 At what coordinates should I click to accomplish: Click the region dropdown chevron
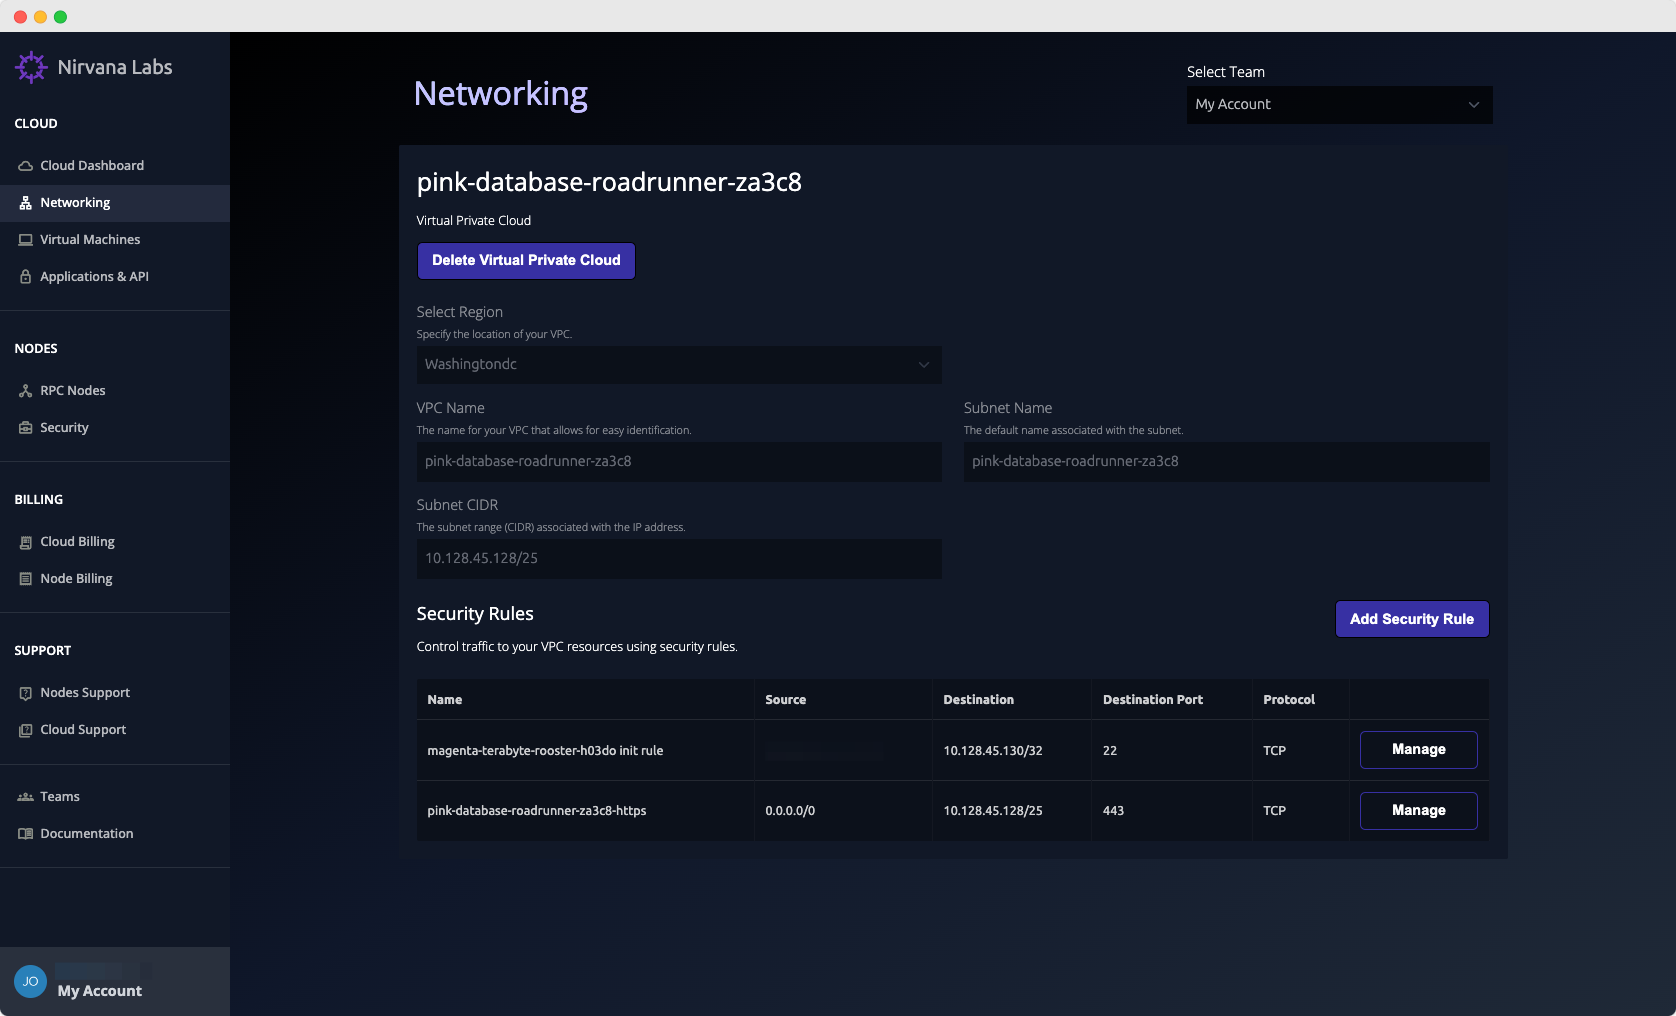(x=924, y=365)
